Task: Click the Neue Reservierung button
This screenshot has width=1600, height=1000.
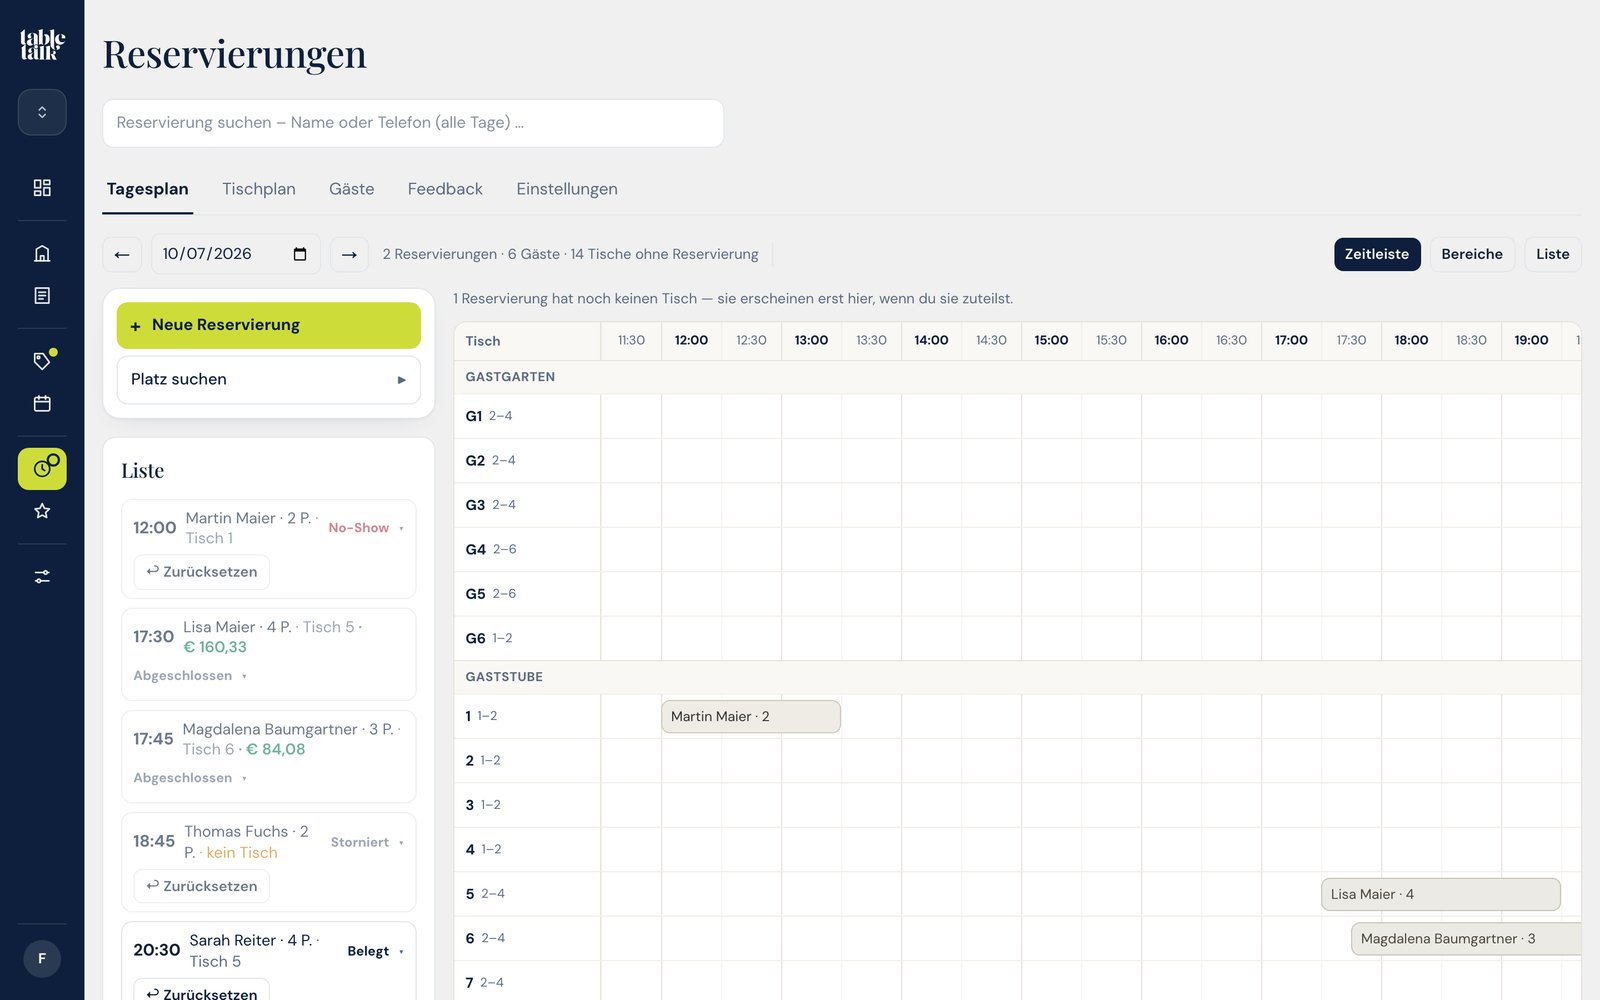Action: tap(269, 325)
